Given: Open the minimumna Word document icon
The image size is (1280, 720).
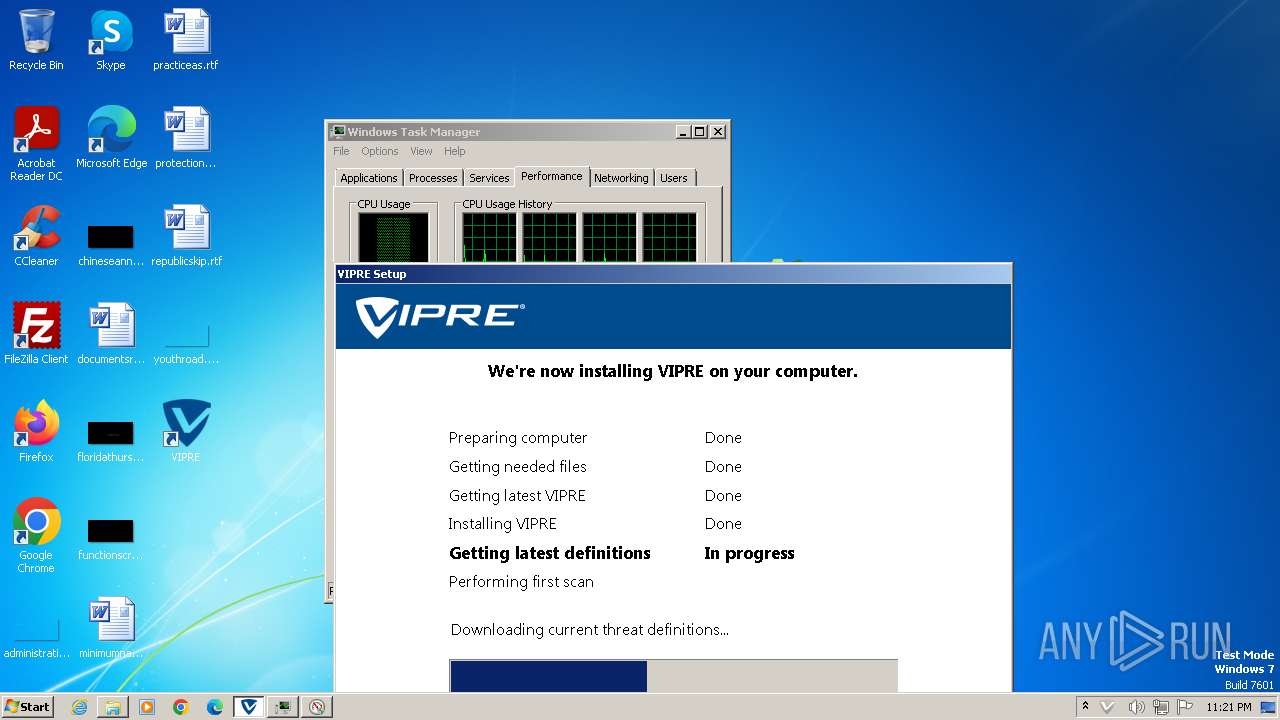Looking at the screenshot, I should tap(111, 627).
